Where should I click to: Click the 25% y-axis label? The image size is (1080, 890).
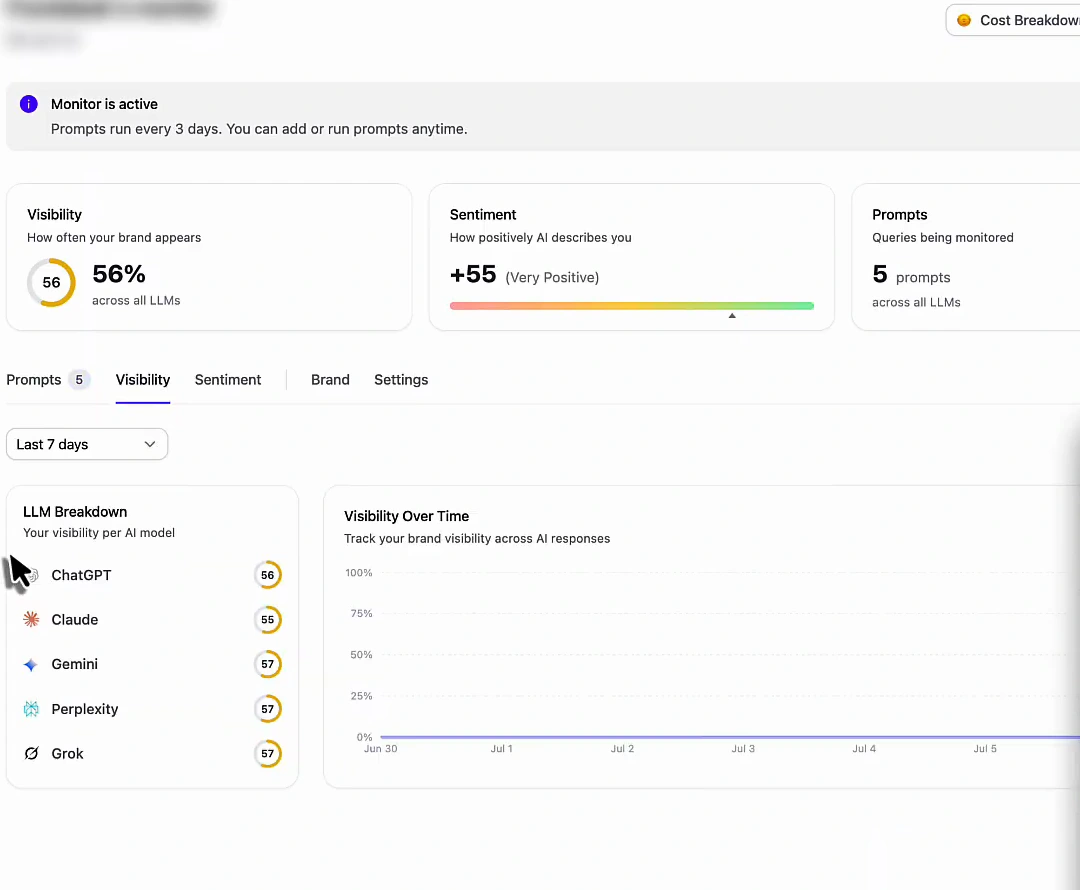362,696
